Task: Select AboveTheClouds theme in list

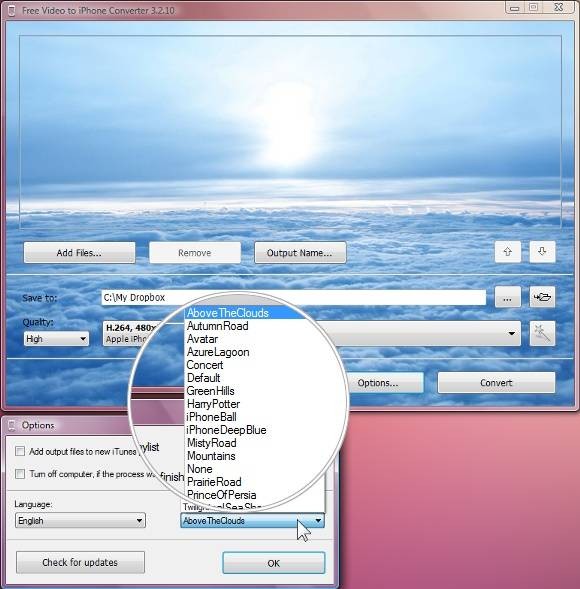Action: tap(246, 313)
